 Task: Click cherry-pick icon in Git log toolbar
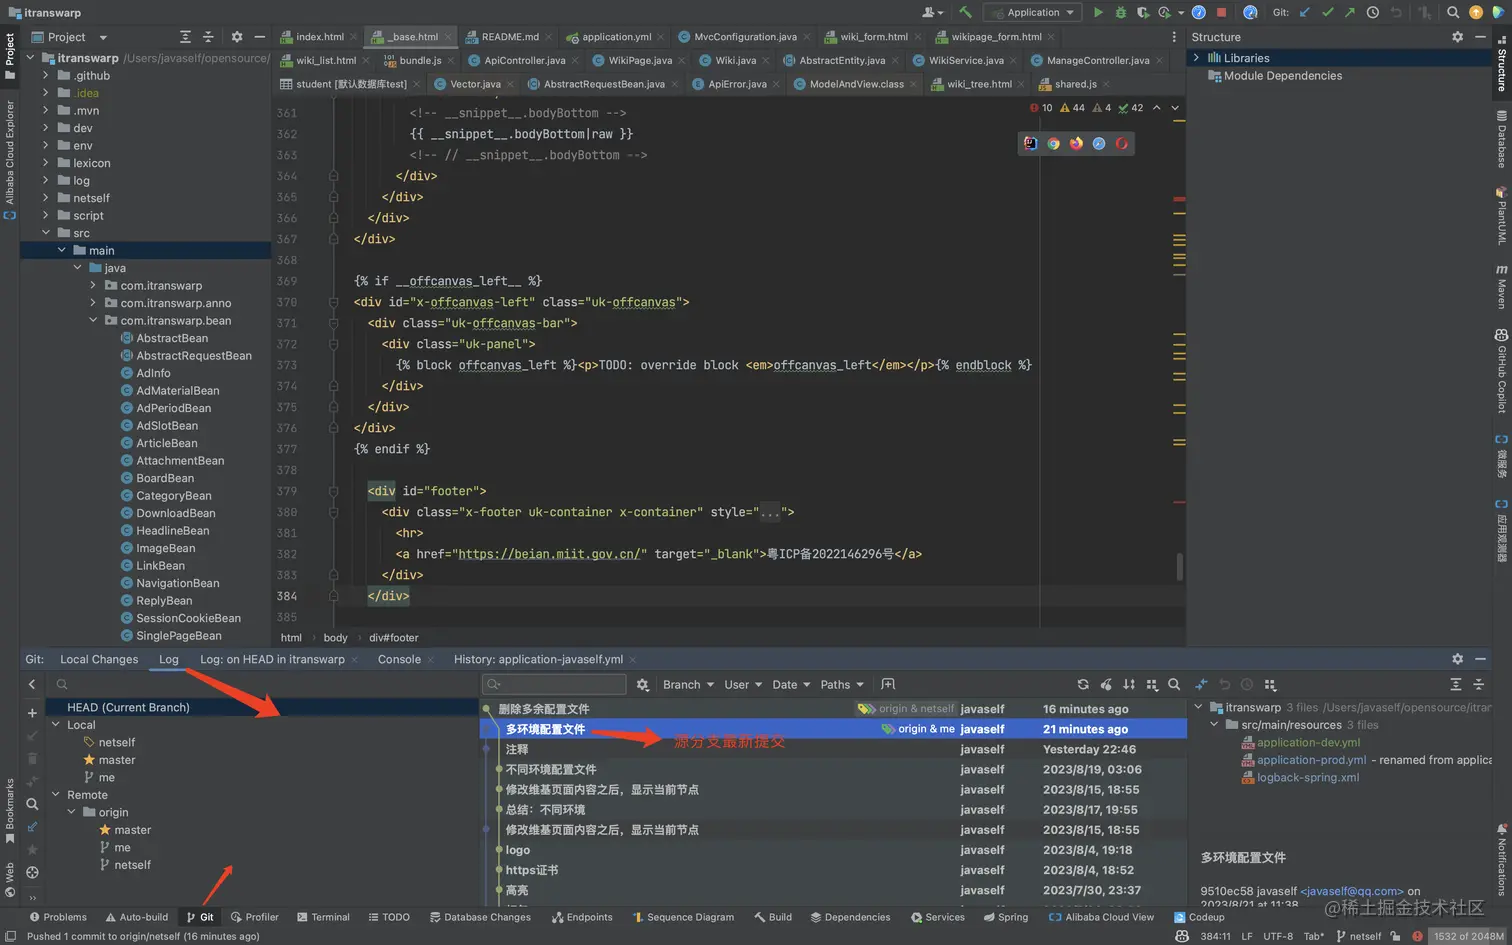click(1106, 684)
